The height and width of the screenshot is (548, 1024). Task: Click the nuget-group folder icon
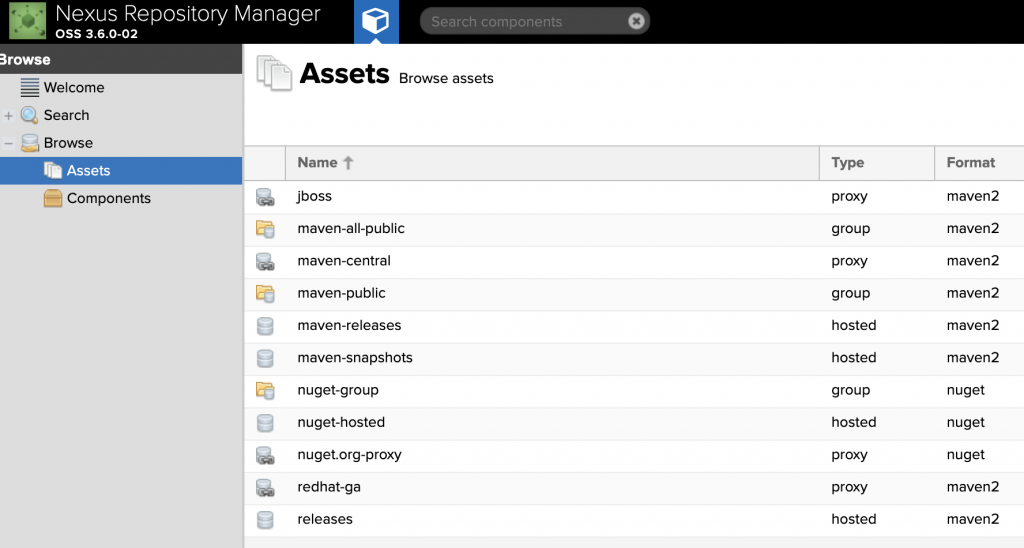[265, 390]
